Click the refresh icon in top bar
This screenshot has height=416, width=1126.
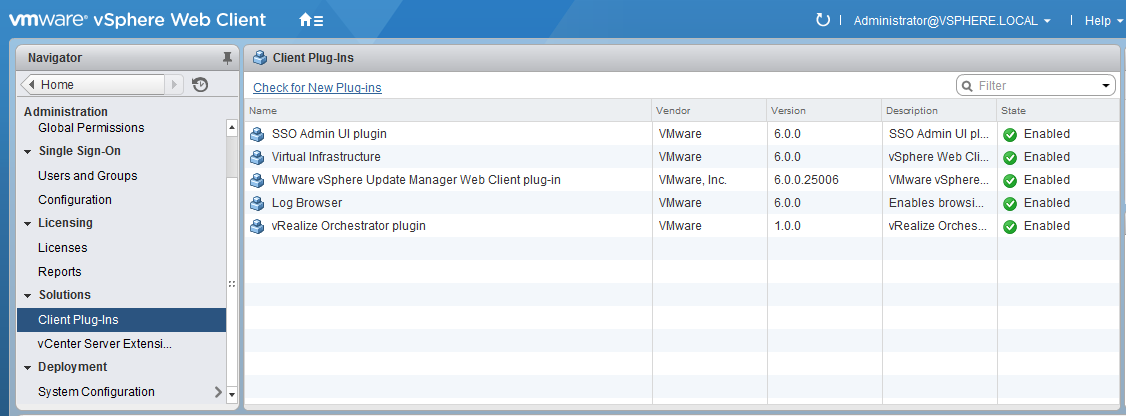point(823,20)
